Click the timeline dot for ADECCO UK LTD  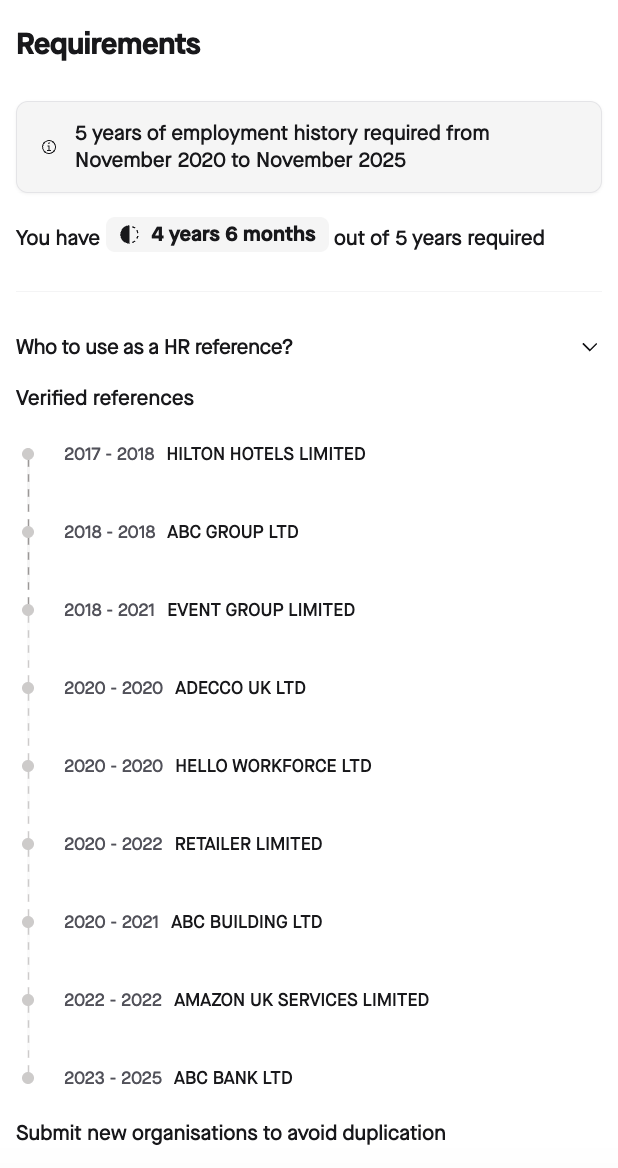[x=29, y=687]
